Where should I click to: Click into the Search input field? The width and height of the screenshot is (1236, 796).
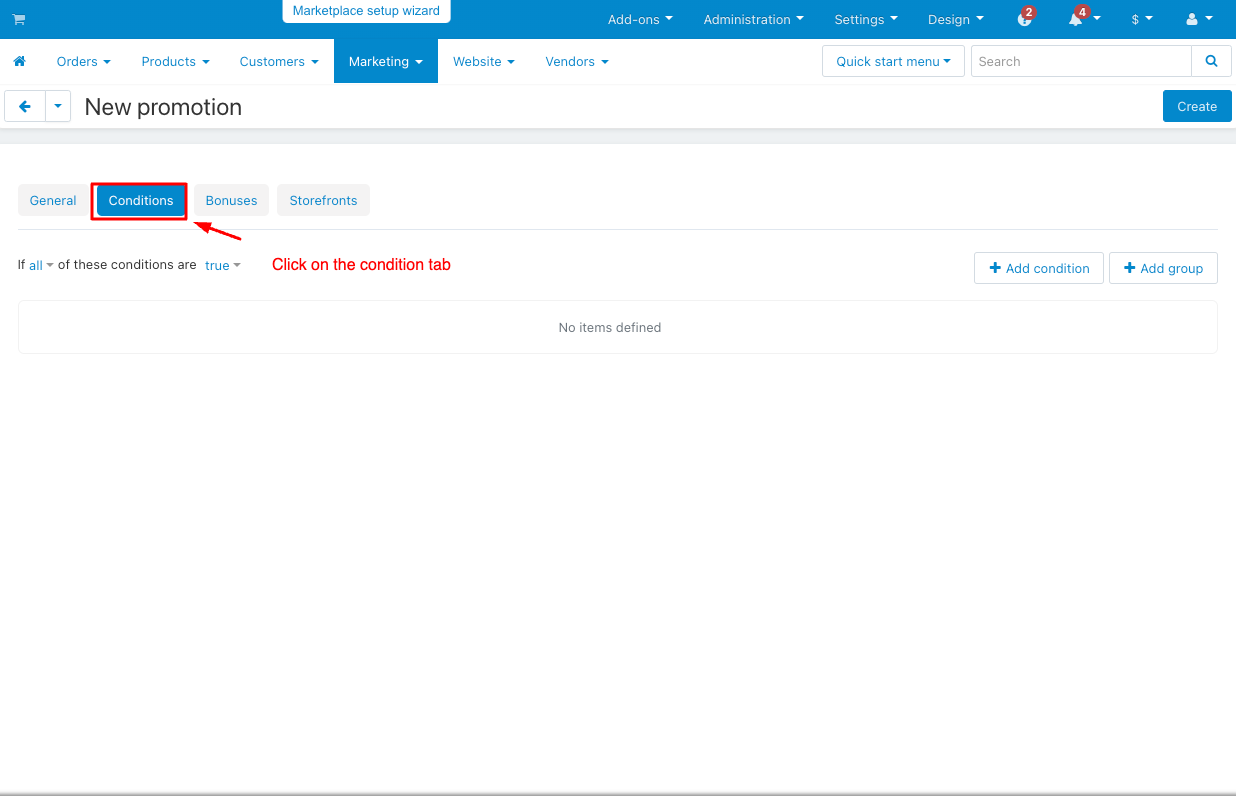pyautogui.click(x=1080, y=61)
